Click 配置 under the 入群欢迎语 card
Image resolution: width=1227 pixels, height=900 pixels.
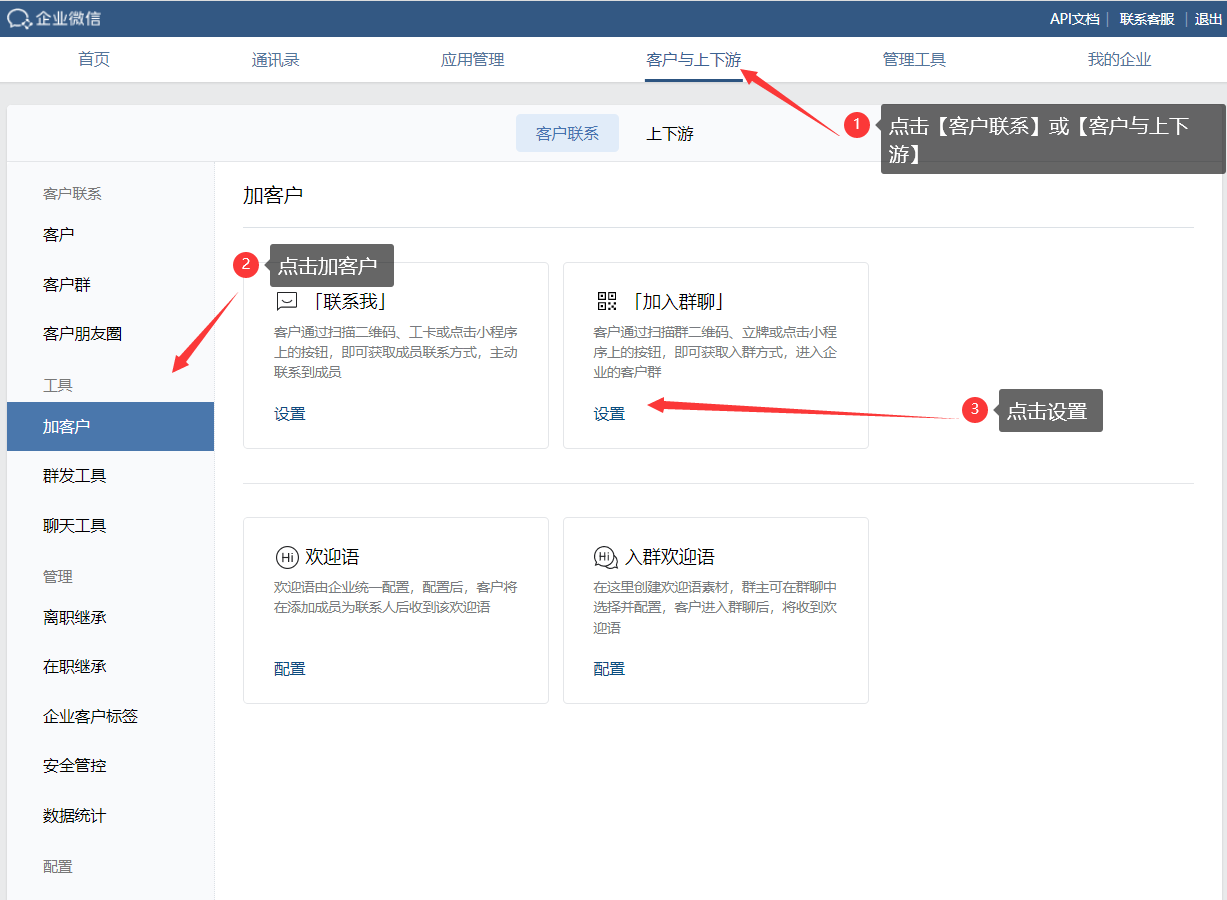point(609,669)
